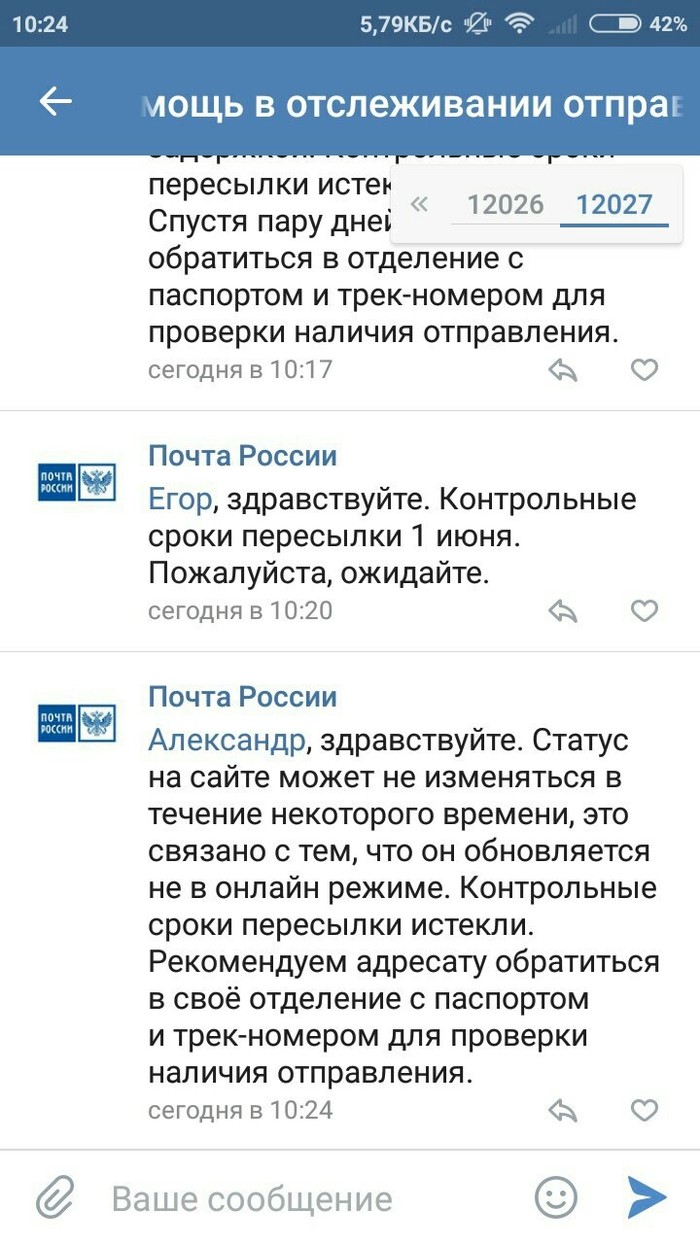Tap the back arrow in header
This screenshot has width=700, height=1244.
point(55,101)
